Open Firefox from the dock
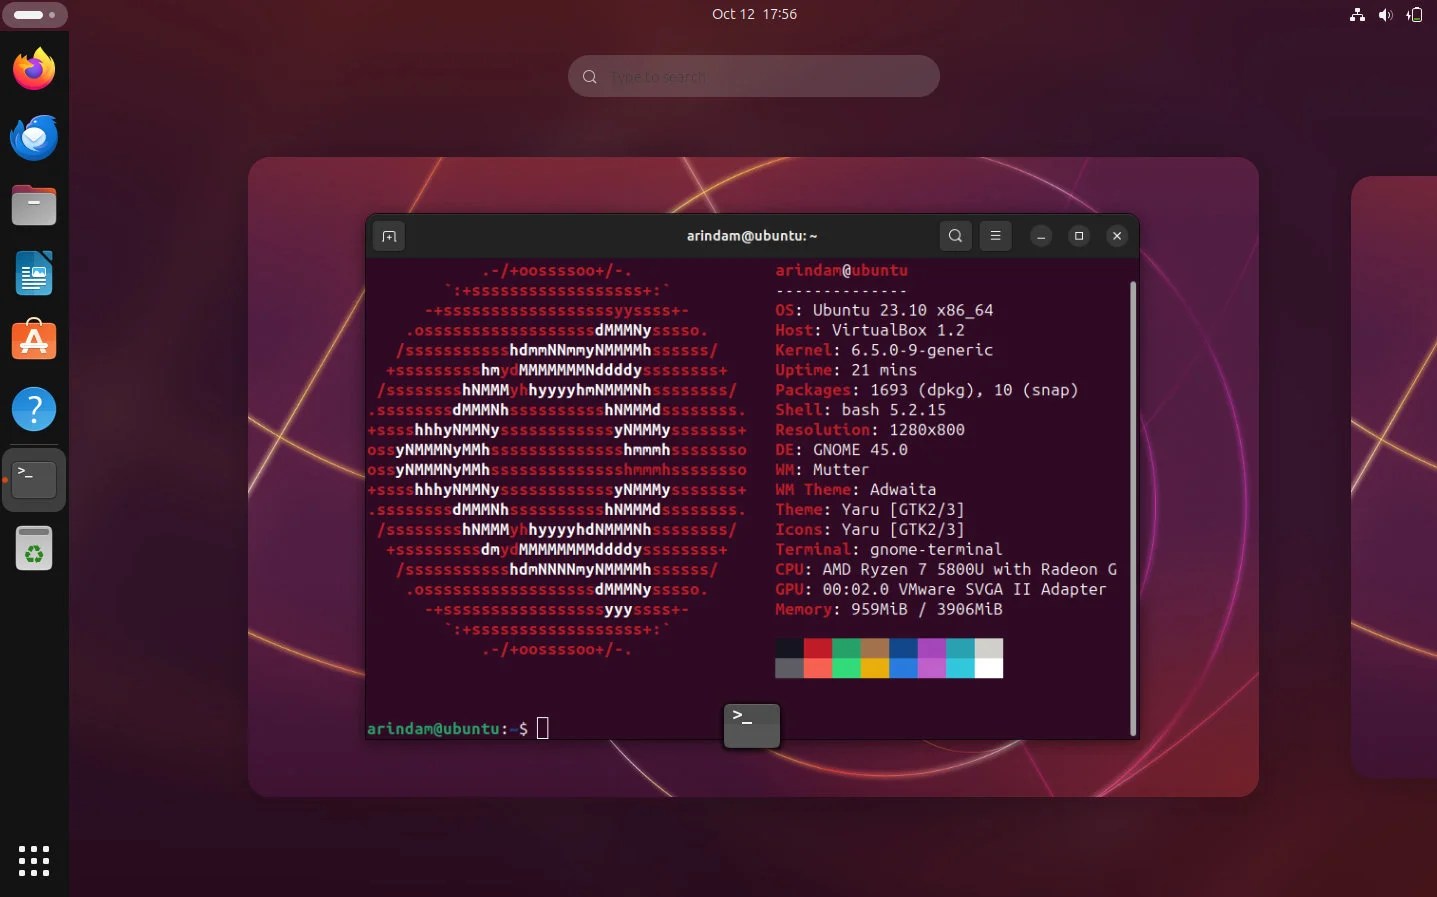 (x=34, y=69)
